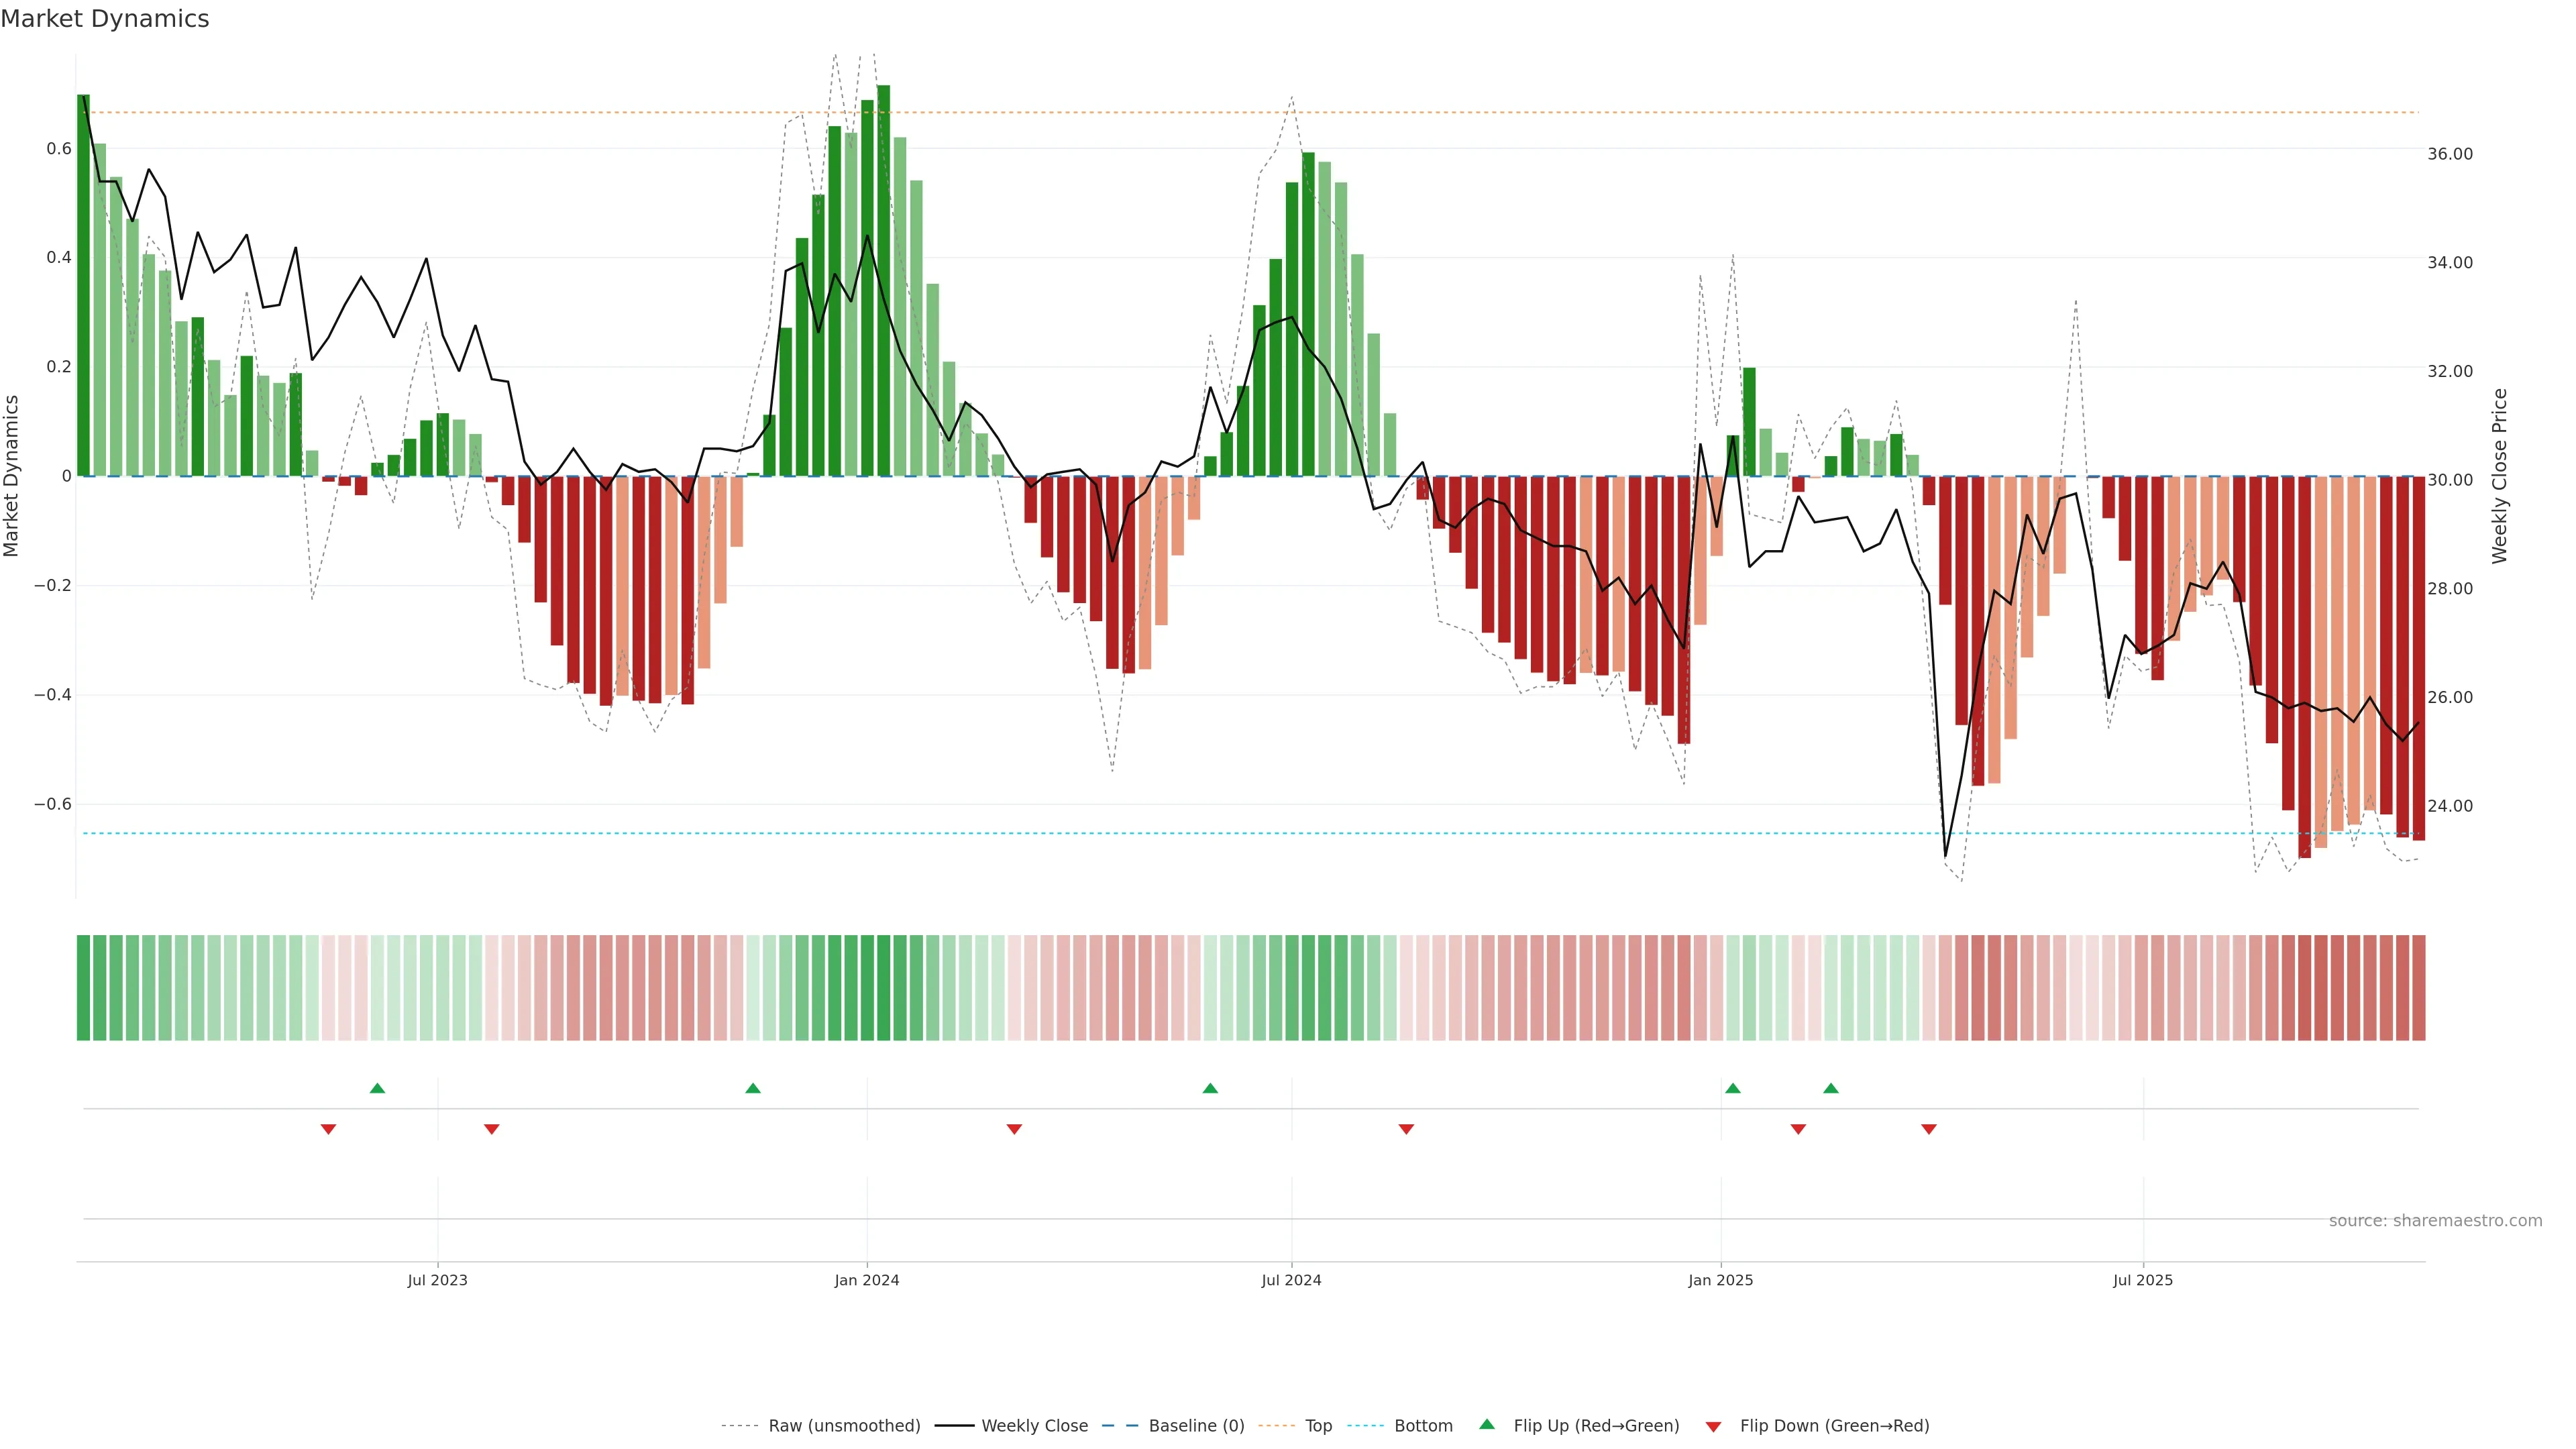Click the rightmost green flip-up marker
The image size is (2576, 1449).
pos(1831,1088)
